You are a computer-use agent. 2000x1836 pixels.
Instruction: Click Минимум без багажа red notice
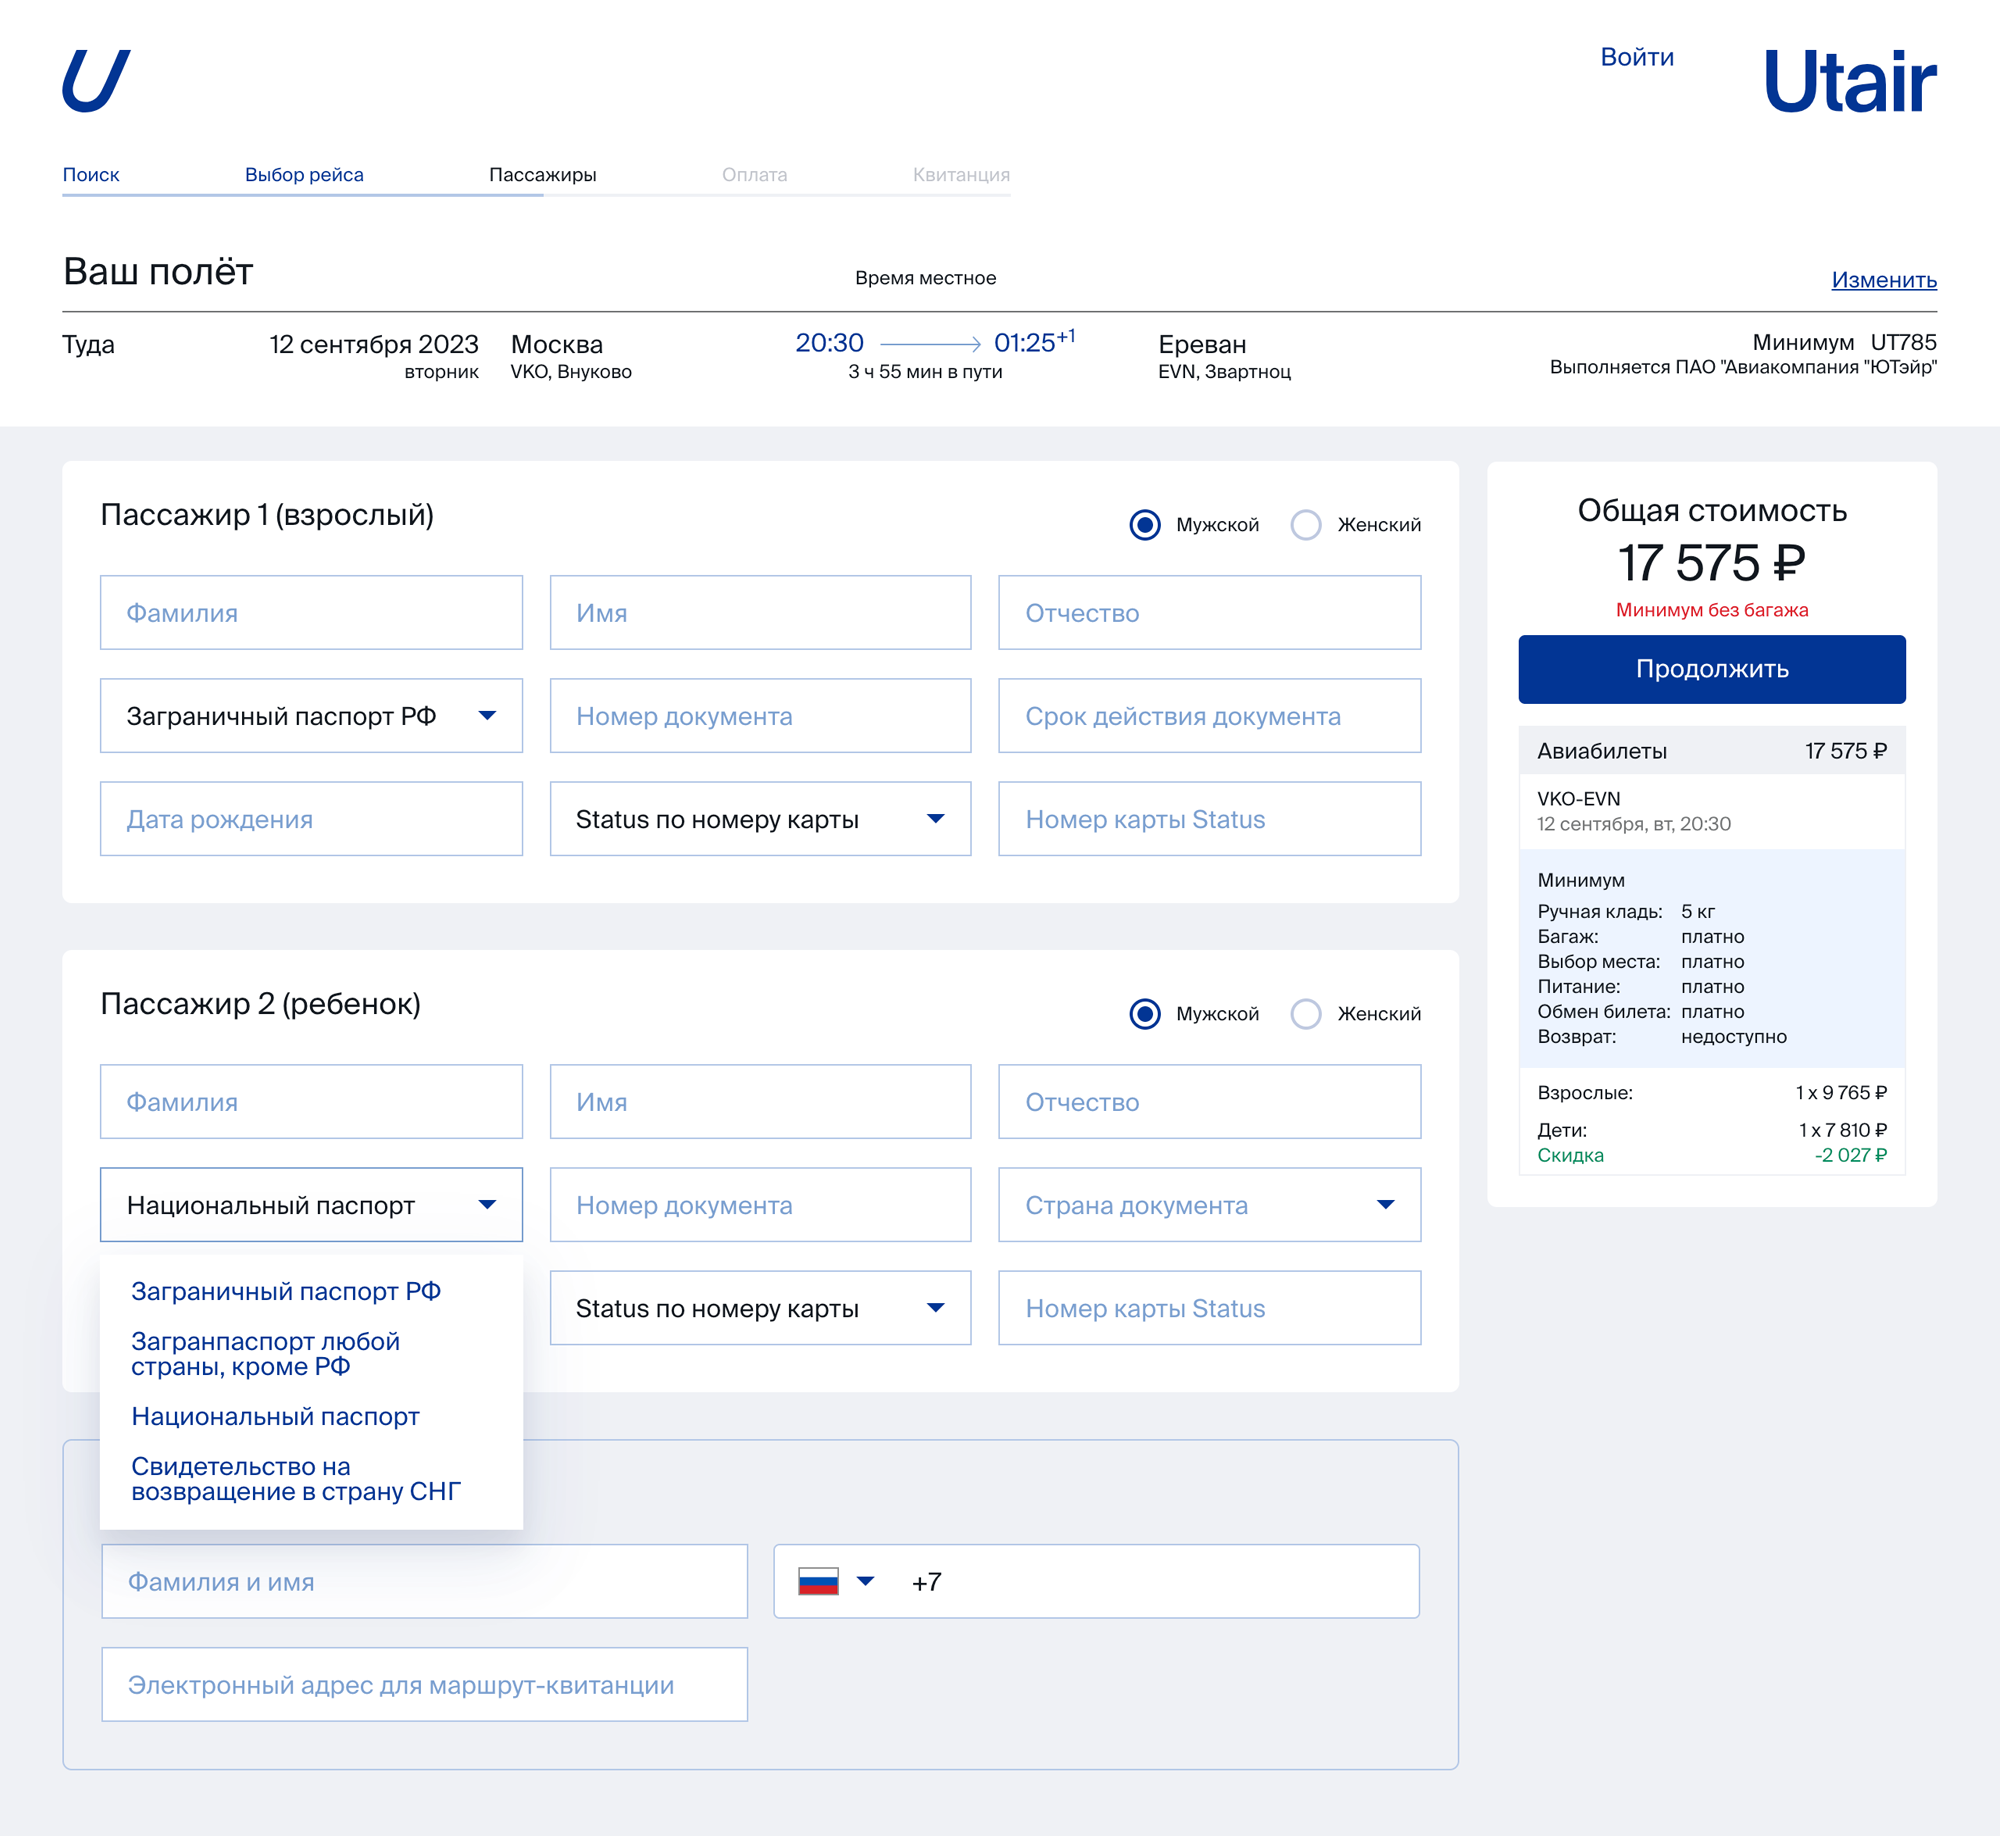tap(1712, 610)
